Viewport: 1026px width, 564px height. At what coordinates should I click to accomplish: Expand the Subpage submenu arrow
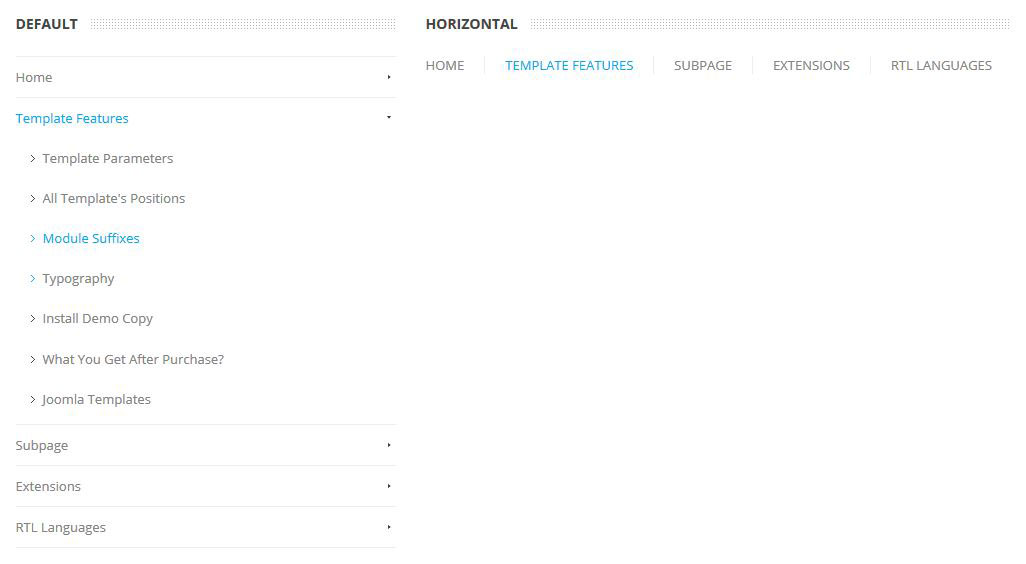coord(389,446)
